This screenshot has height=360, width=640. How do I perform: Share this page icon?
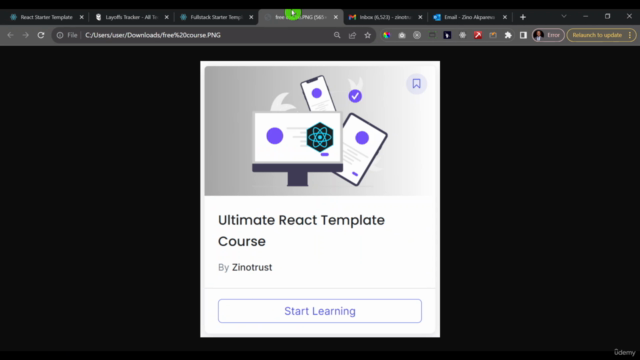tap(352, 35)
